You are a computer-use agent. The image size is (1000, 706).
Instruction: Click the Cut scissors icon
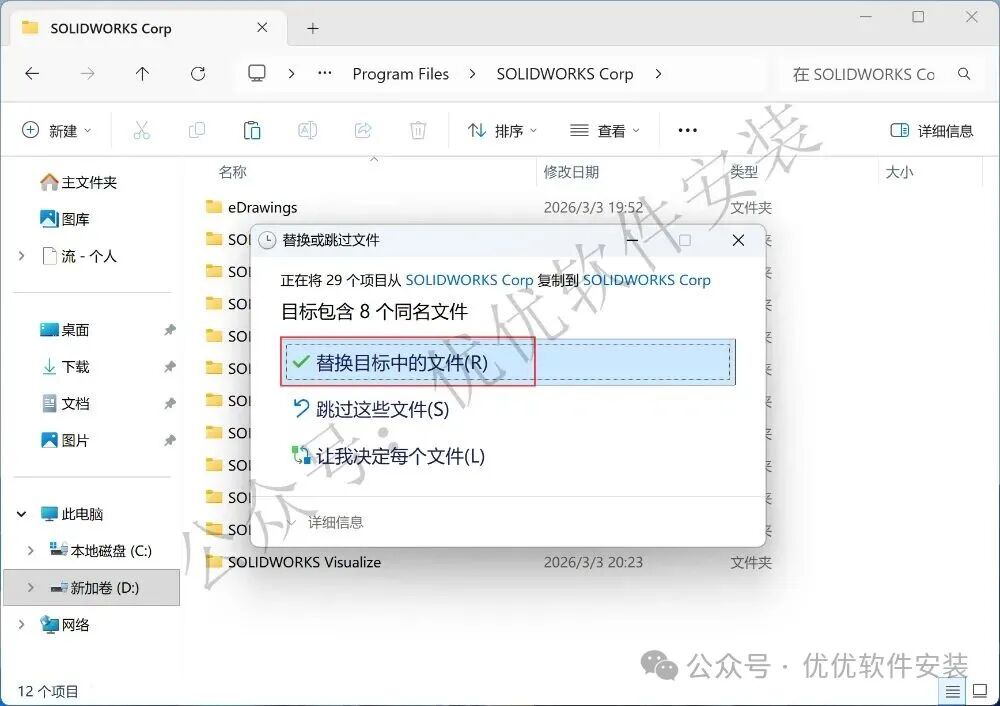tap(142, 131)
